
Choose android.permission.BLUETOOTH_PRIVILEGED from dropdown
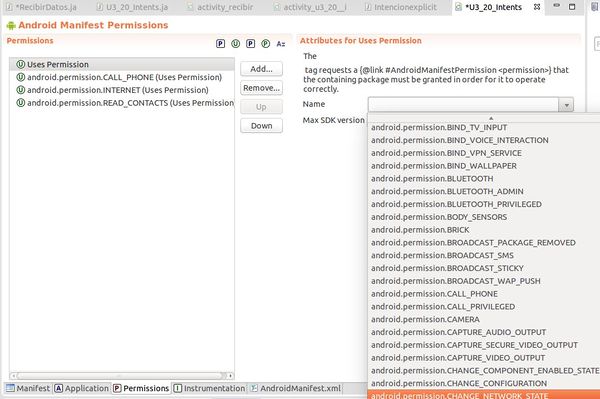tap(484, 204)
